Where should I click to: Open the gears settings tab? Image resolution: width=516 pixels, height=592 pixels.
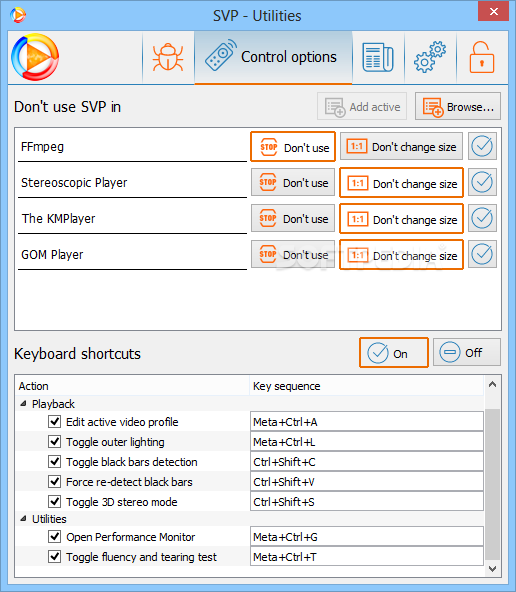tap(430, 57)
